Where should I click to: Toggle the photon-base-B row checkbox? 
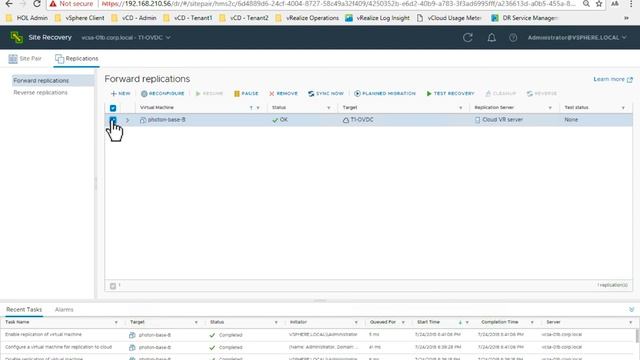pyautogui.click(x=113, y=120)
